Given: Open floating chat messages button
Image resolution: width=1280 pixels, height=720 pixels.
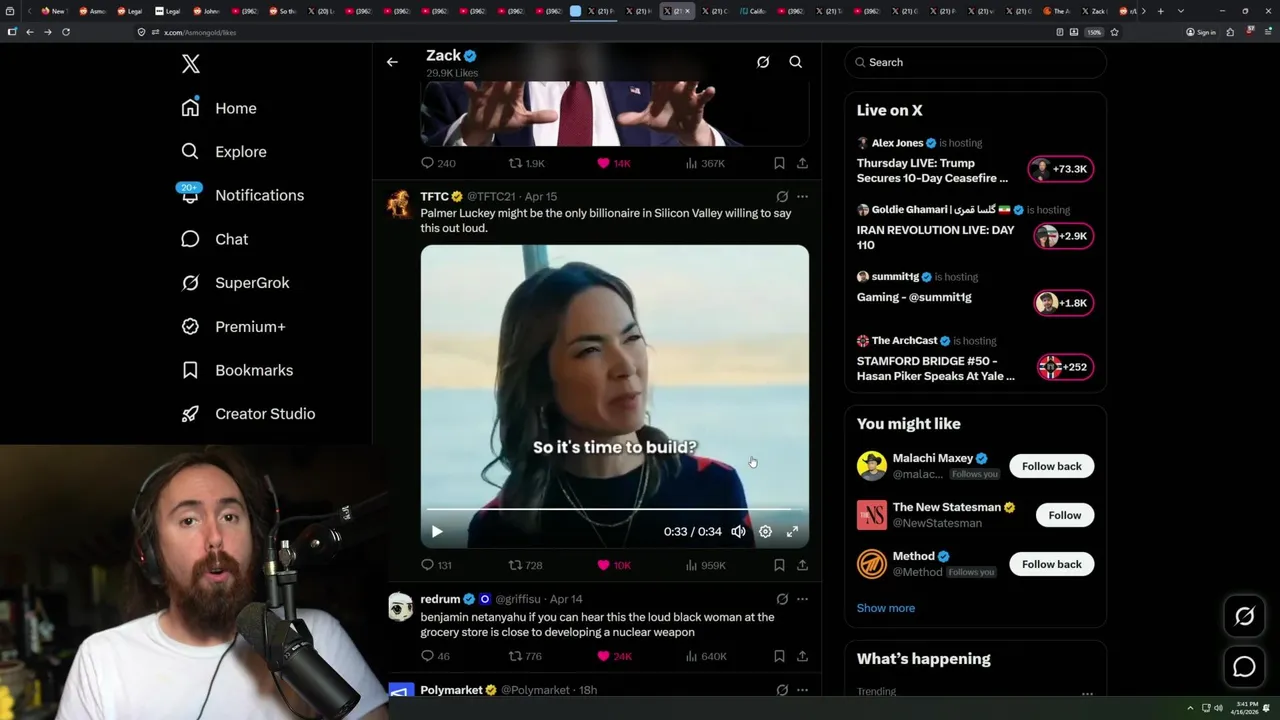Looking at the screenshot, I should pos(1244,667).
